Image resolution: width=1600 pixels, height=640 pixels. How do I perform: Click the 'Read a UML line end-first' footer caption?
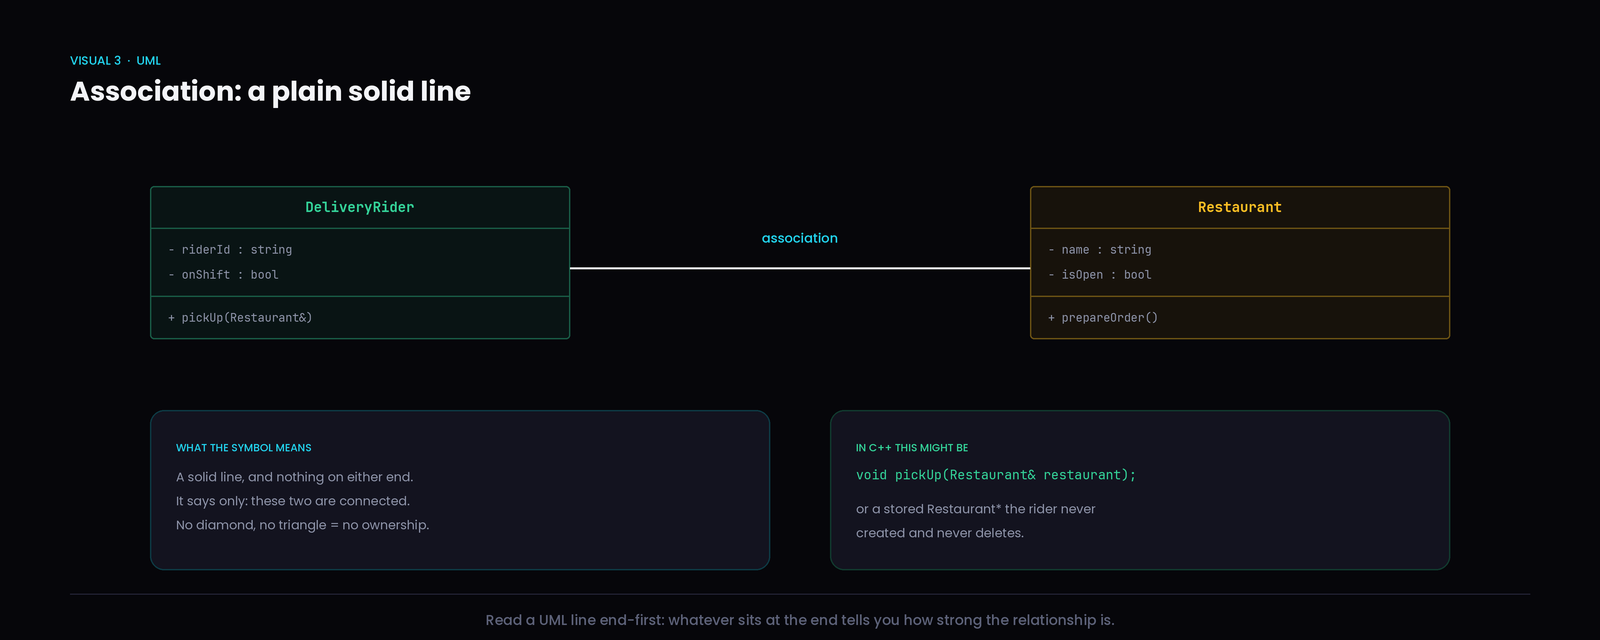point(800,620)
